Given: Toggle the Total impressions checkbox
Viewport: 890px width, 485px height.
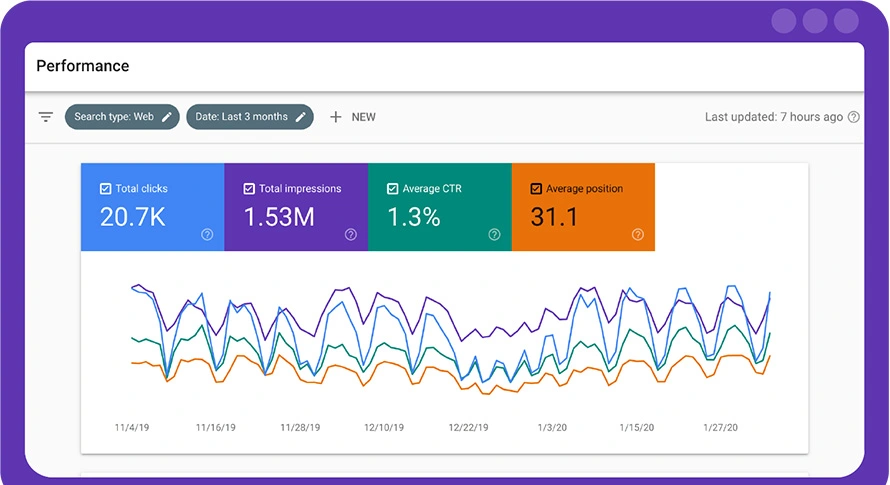Looking at the screenshot, I should pyautogui.click(x=249, y=188).
